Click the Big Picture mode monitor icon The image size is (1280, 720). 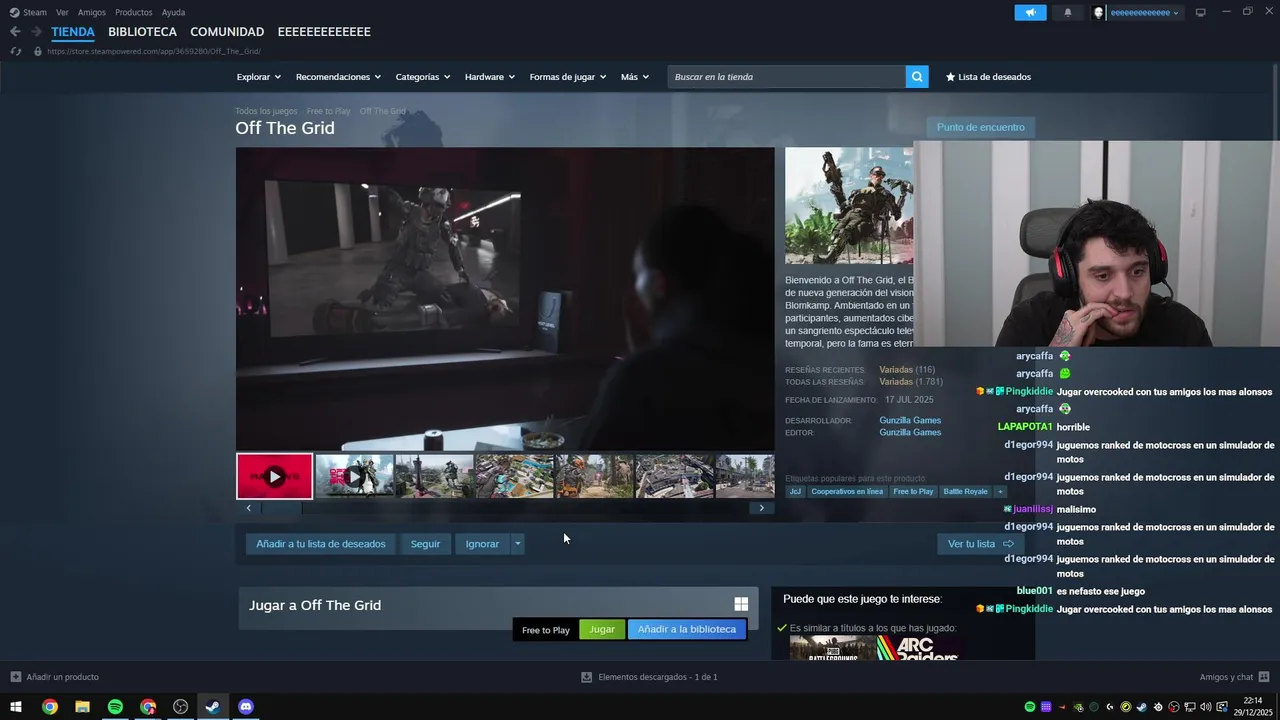click(1201, 13)
